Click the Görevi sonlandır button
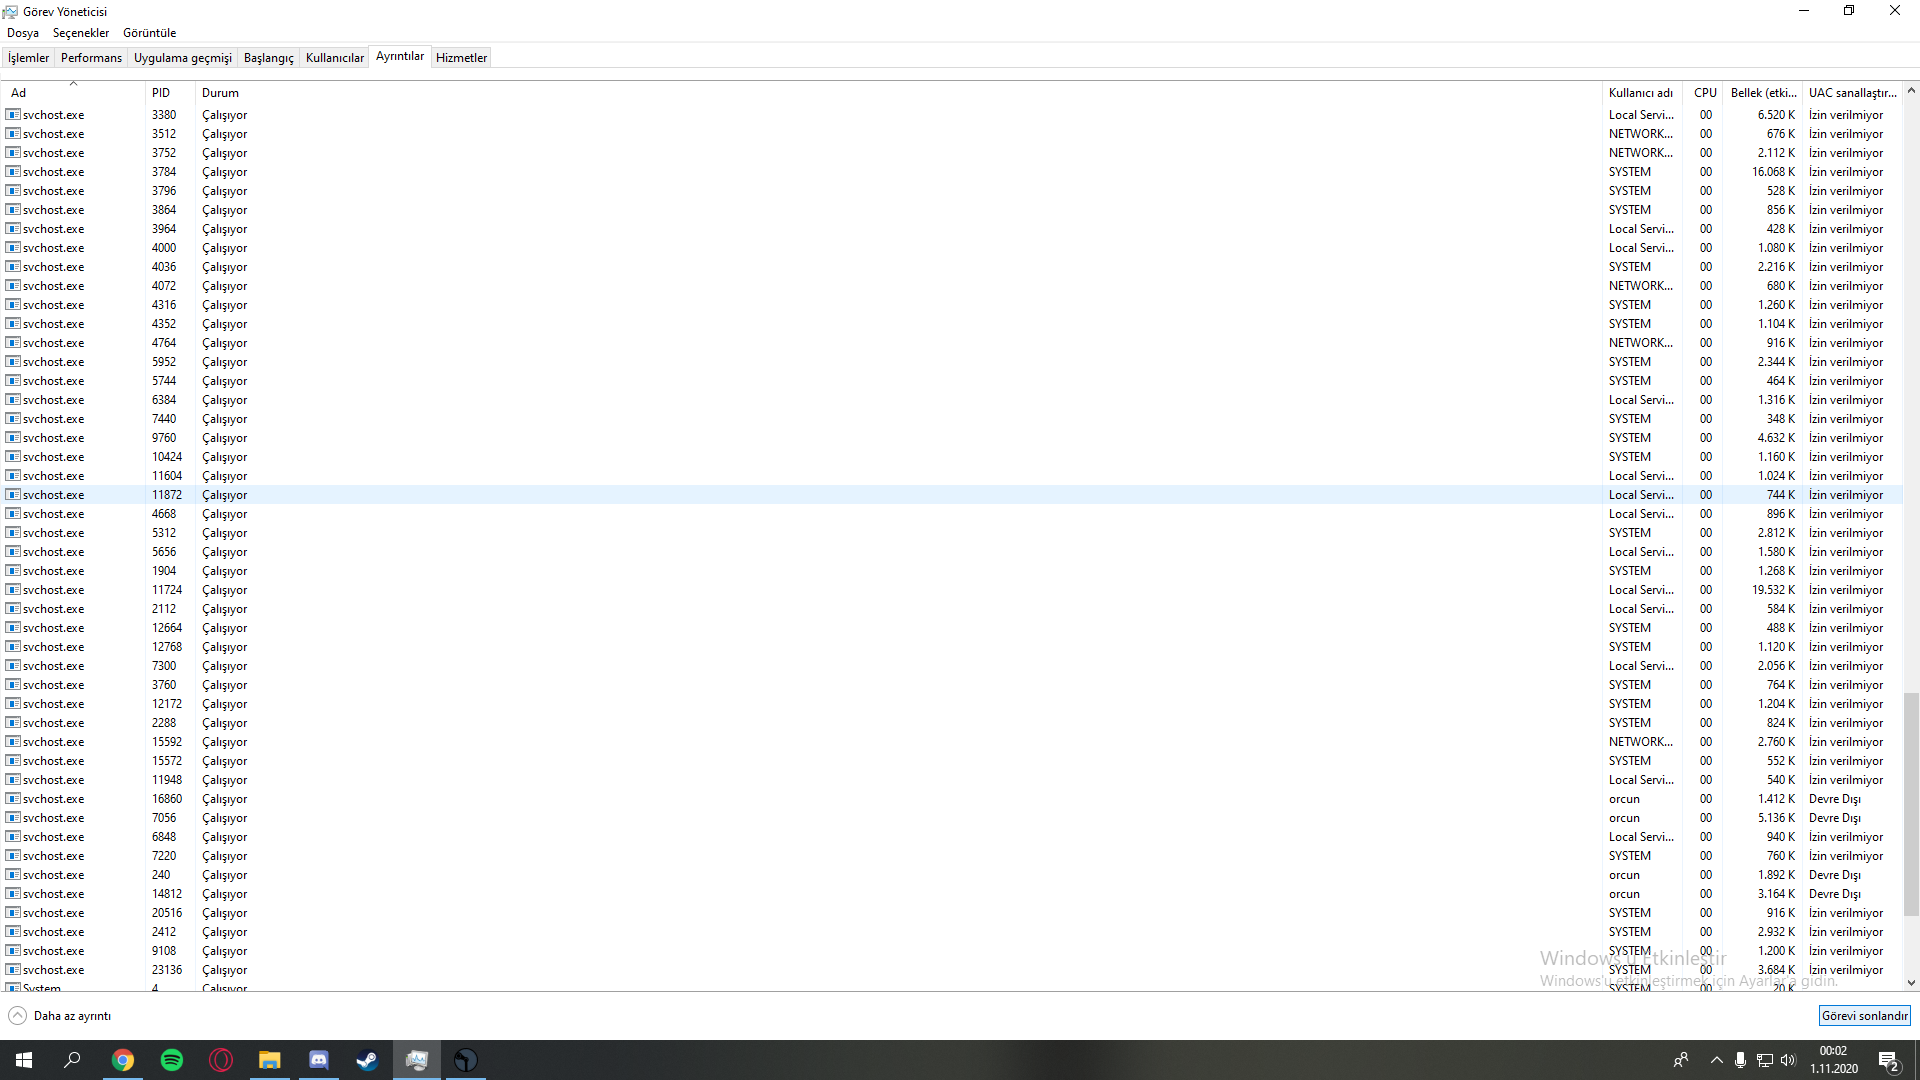The image size is (1920, 1080). pyautogui.click(x=1864, y=1016)
